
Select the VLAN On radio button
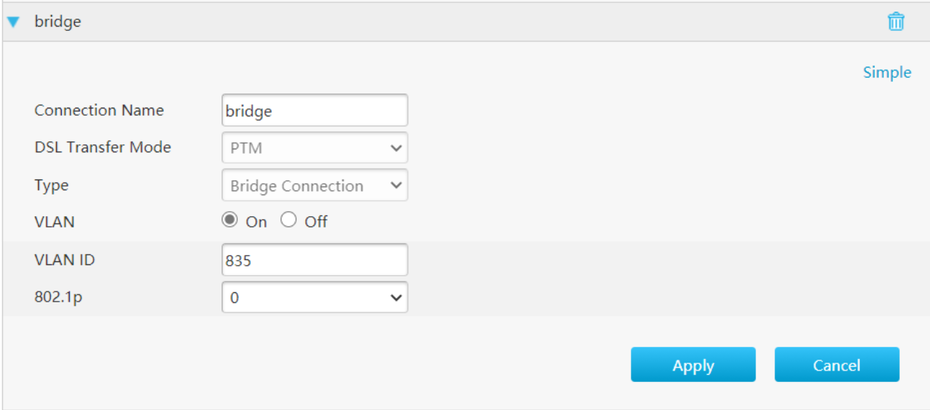click(x=230, y=221)
